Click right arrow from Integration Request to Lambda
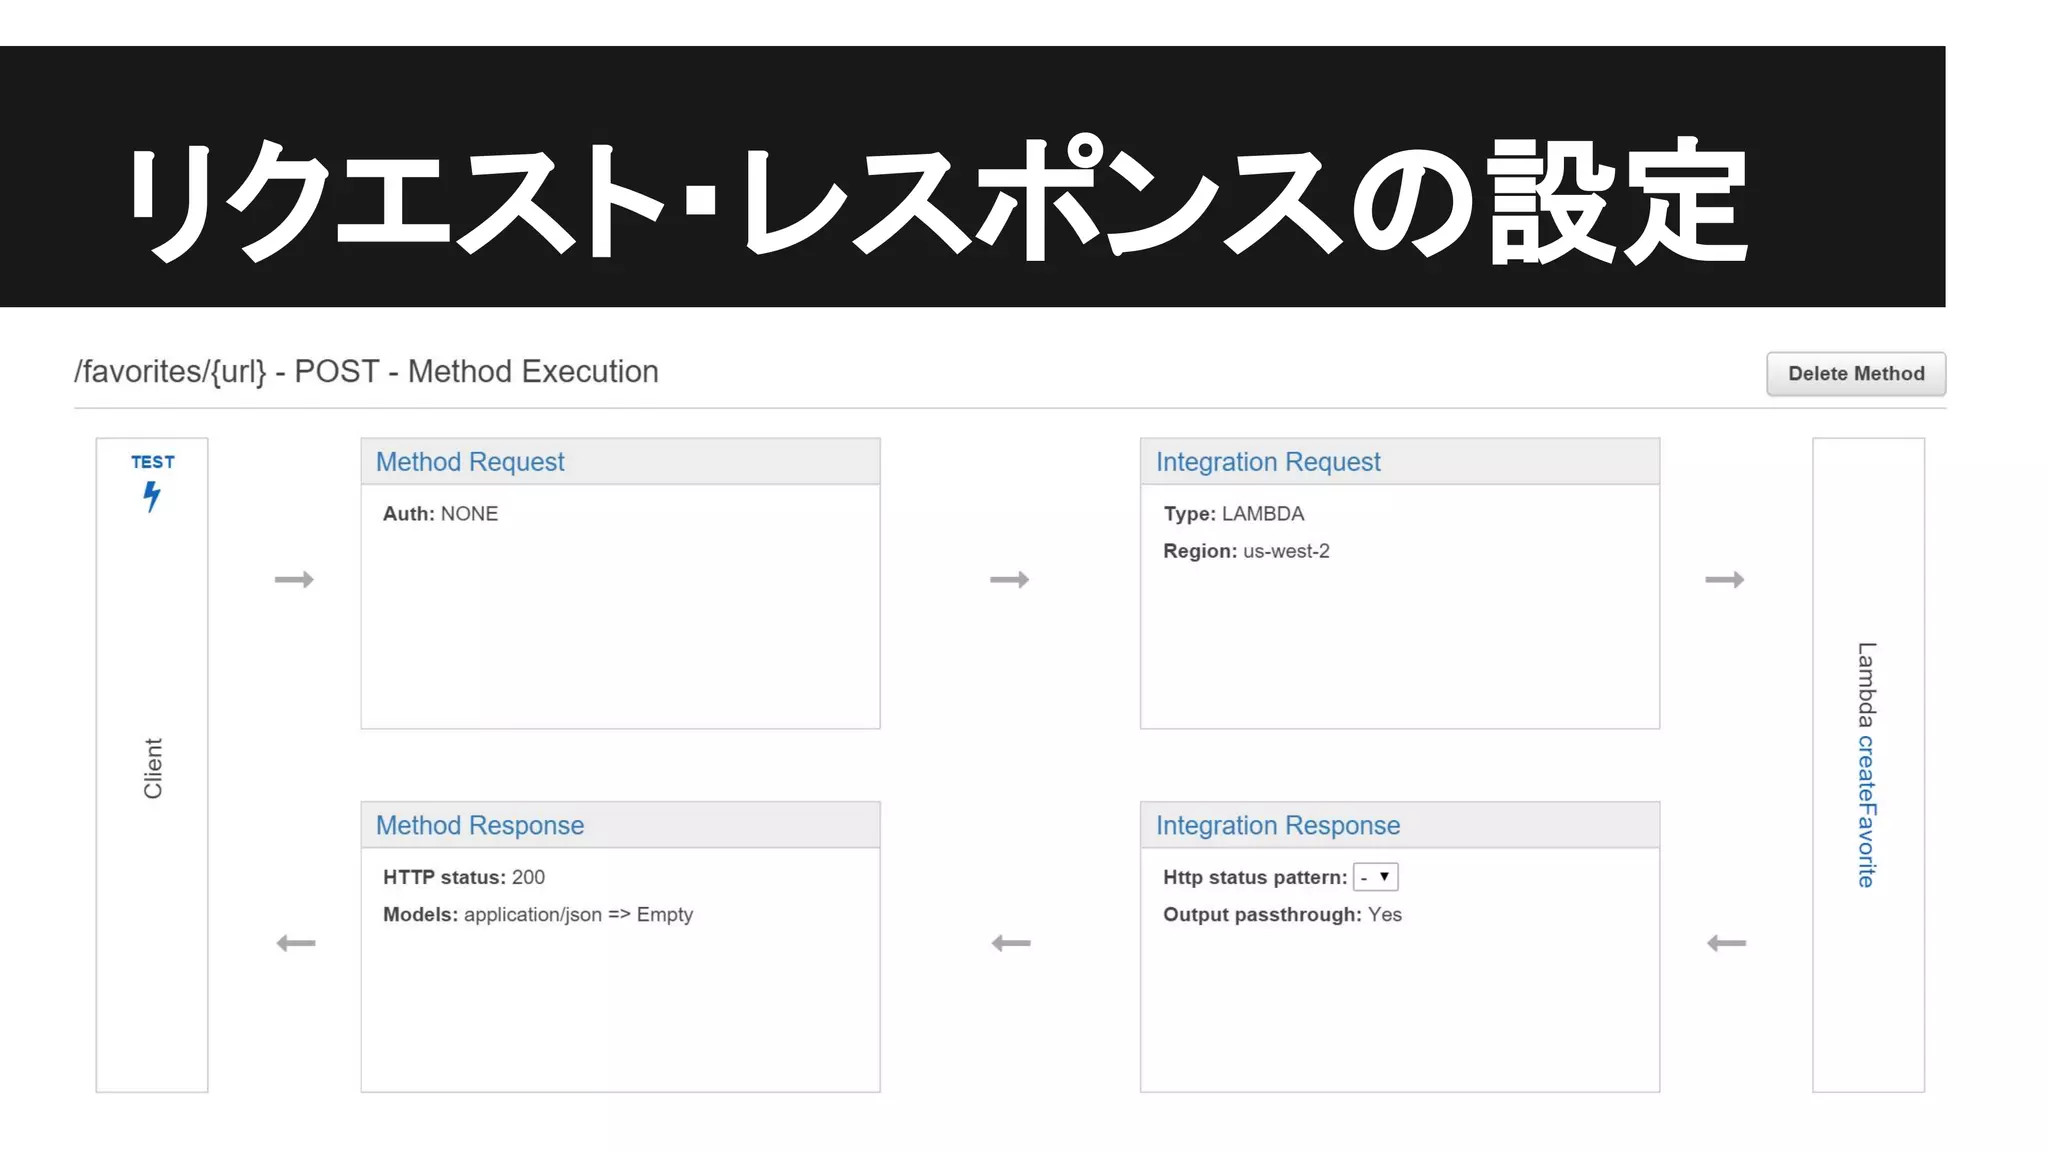Viewport: 2048px width, 1152px height. click(1724, 580)
